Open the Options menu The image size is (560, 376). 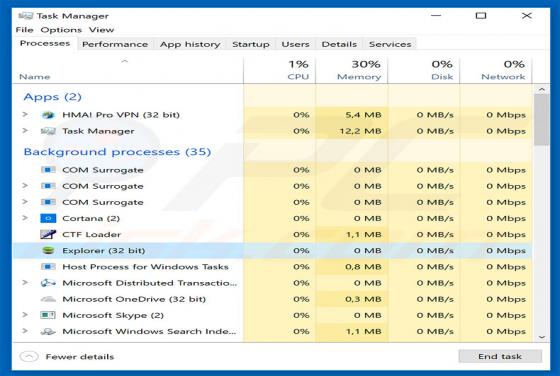coord(61,30)
